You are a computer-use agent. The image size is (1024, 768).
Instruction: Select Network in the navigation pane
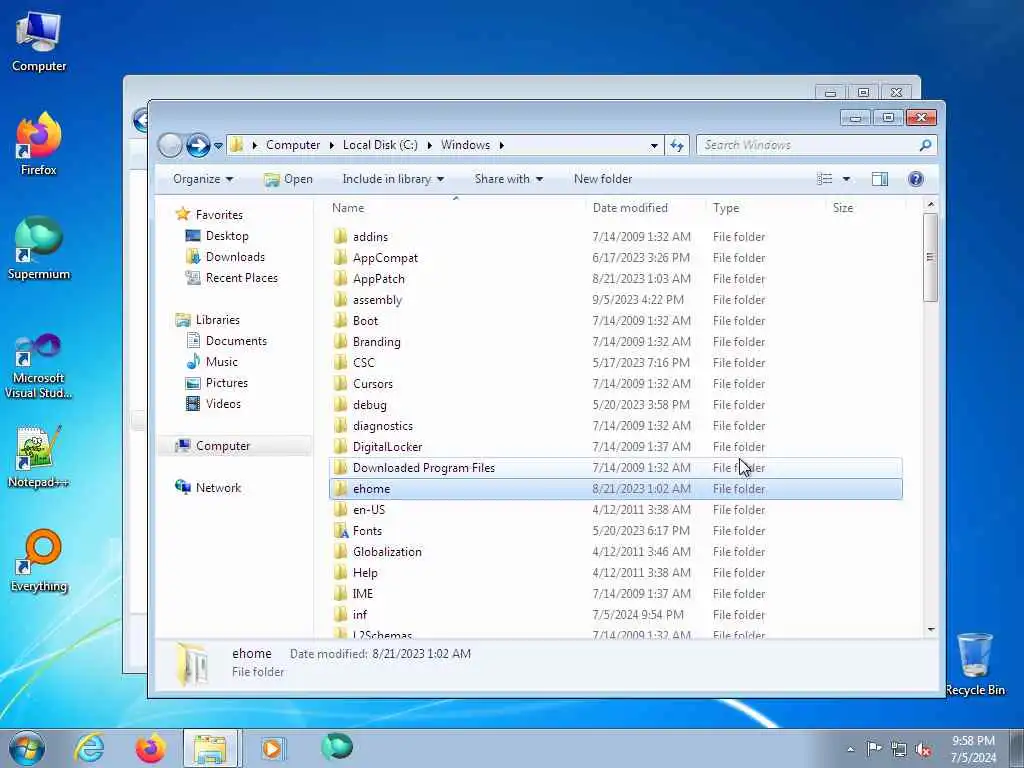(218, 488)
